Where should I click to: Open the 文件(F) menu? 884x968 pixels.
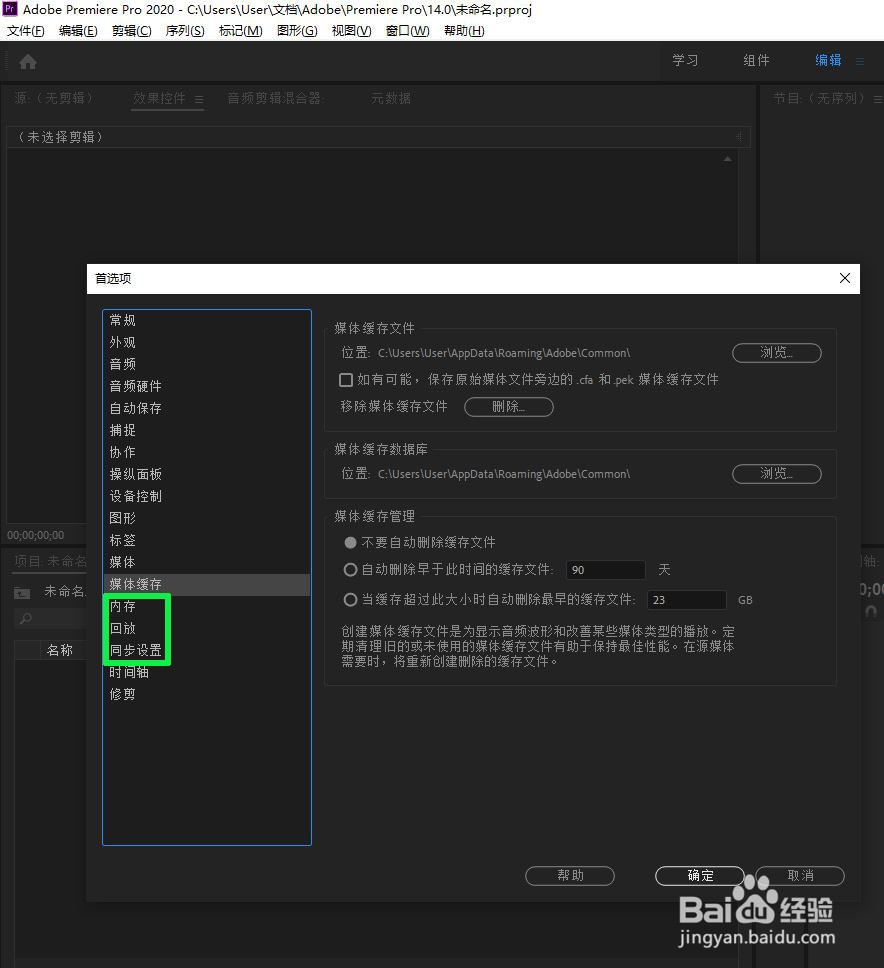25,31
